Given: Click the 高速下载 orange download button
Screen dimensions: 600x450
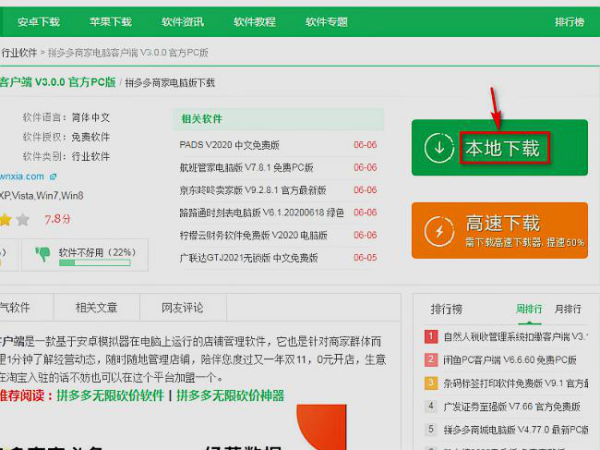Looking at the screenshot, I should [500, 230].
